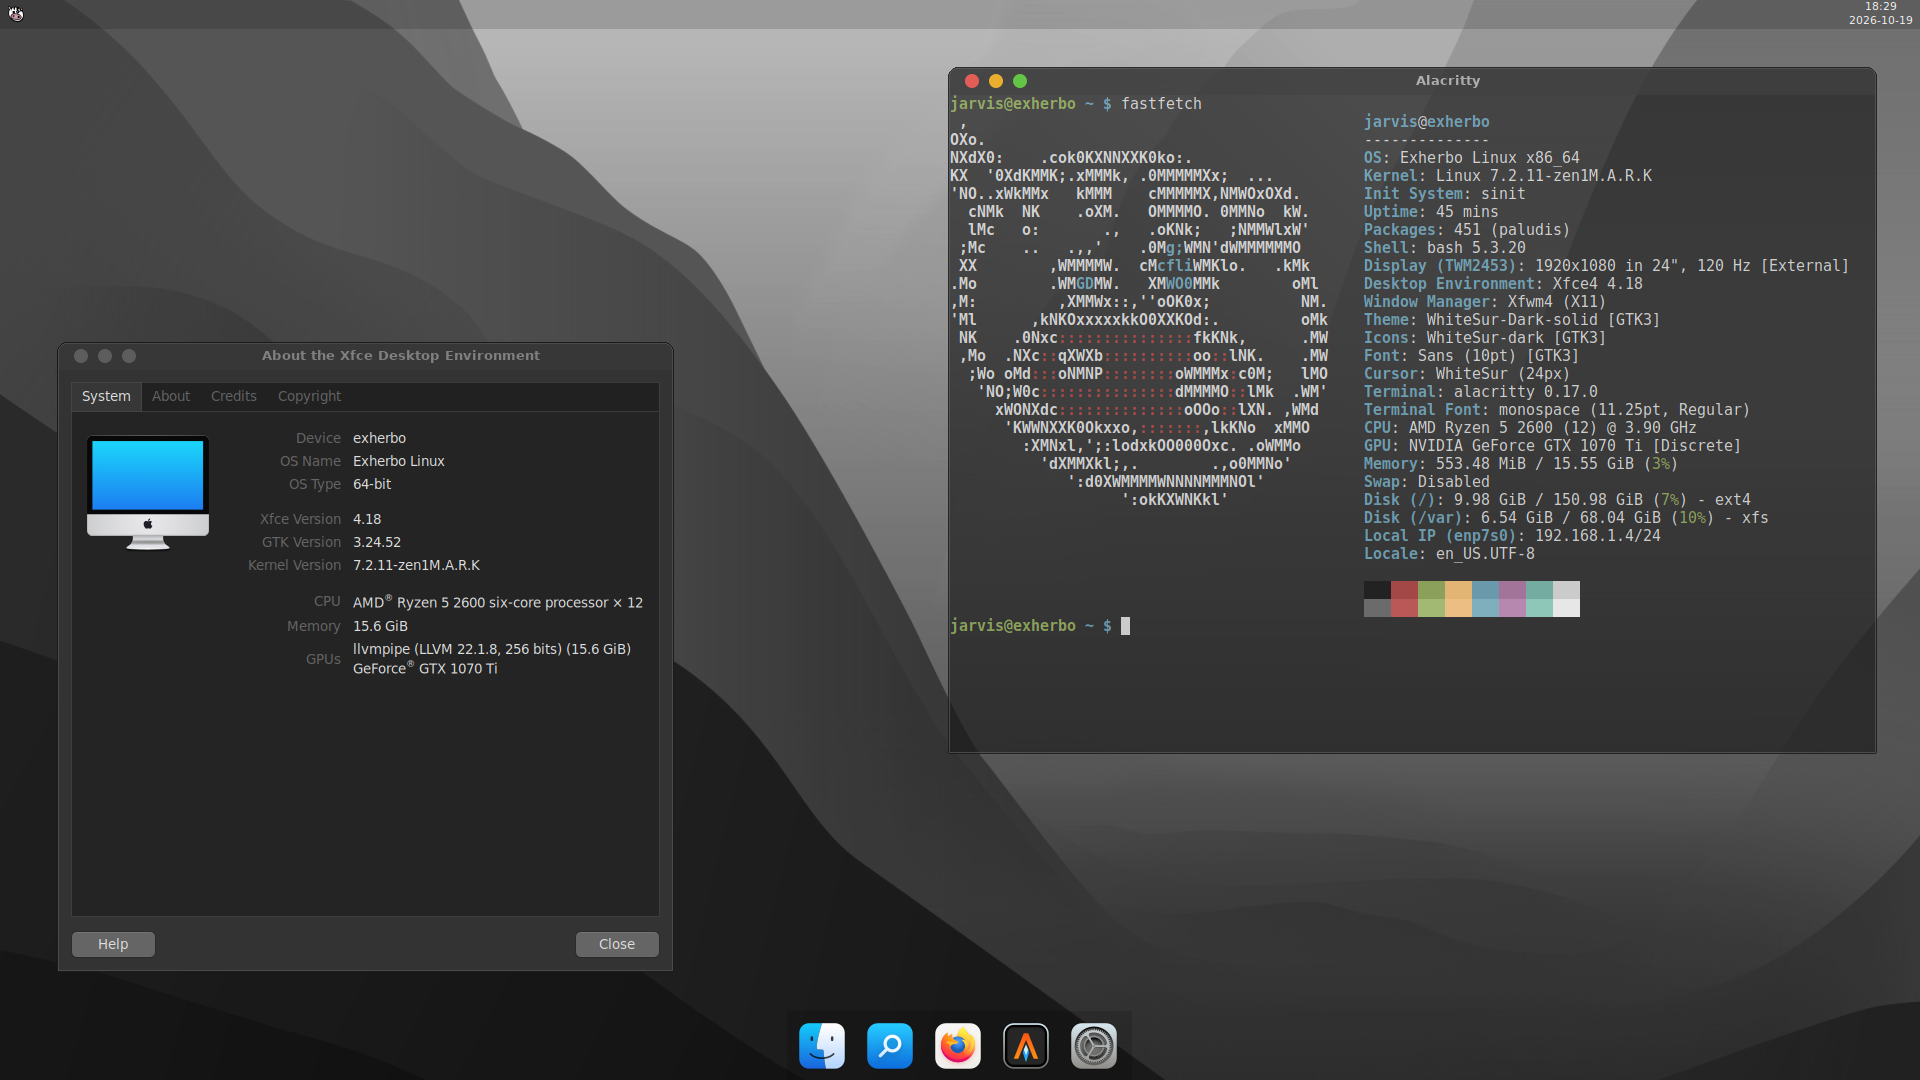Image resolution: width=1920 pixels, height=1080 pixels.
Task: Open Finder from the dock
Action: (x=822, y=1046)
